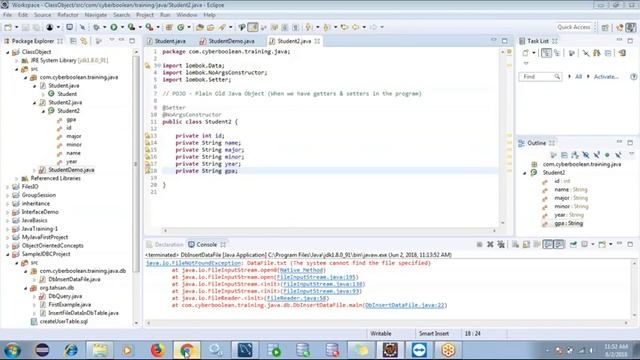This screenshot has width=640, height=360.
Task: Toggle Categorized view in Task List
Action: click(x=546, y=53)
